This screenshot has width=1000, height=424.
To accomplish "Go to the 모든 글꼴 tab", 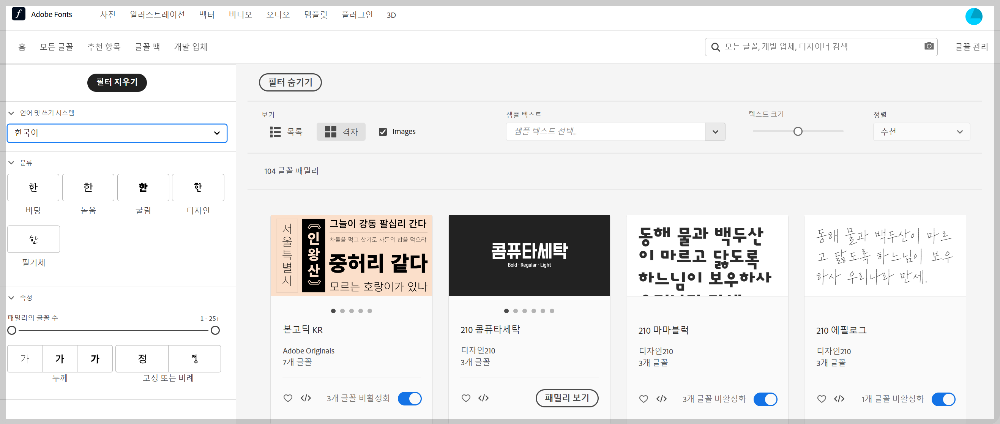I will [x=56, y=47].
